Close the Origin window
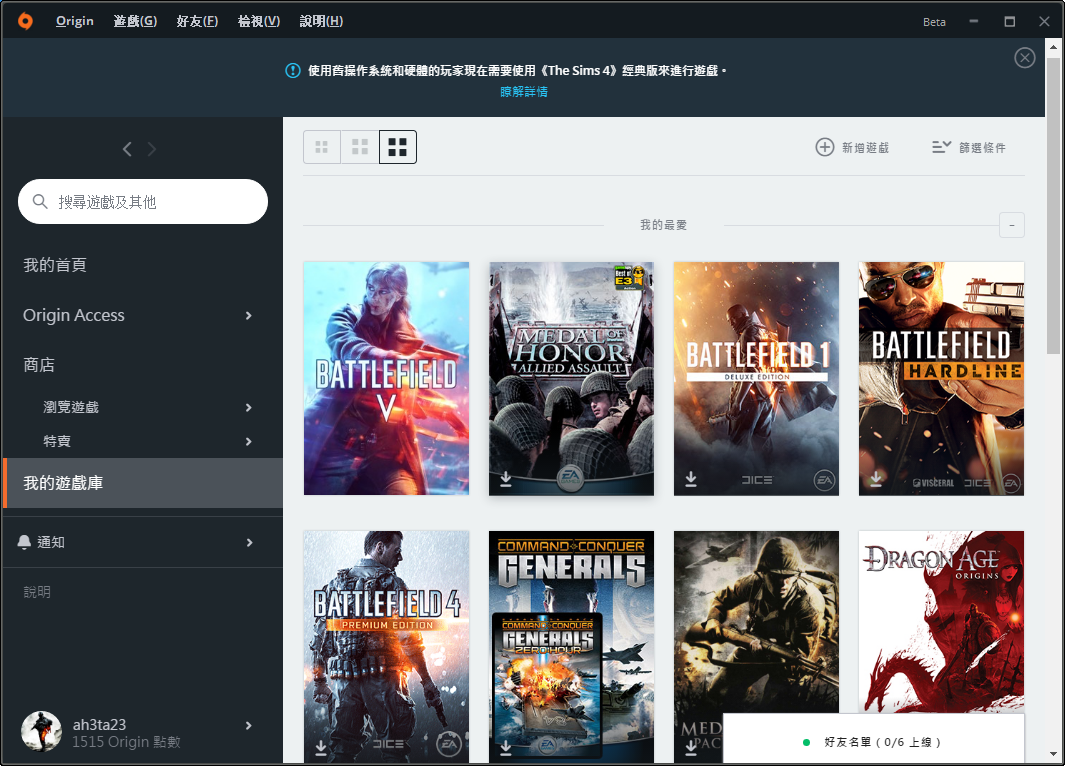This screenshot has width=1065, height=766. (x=1045, y=21)
